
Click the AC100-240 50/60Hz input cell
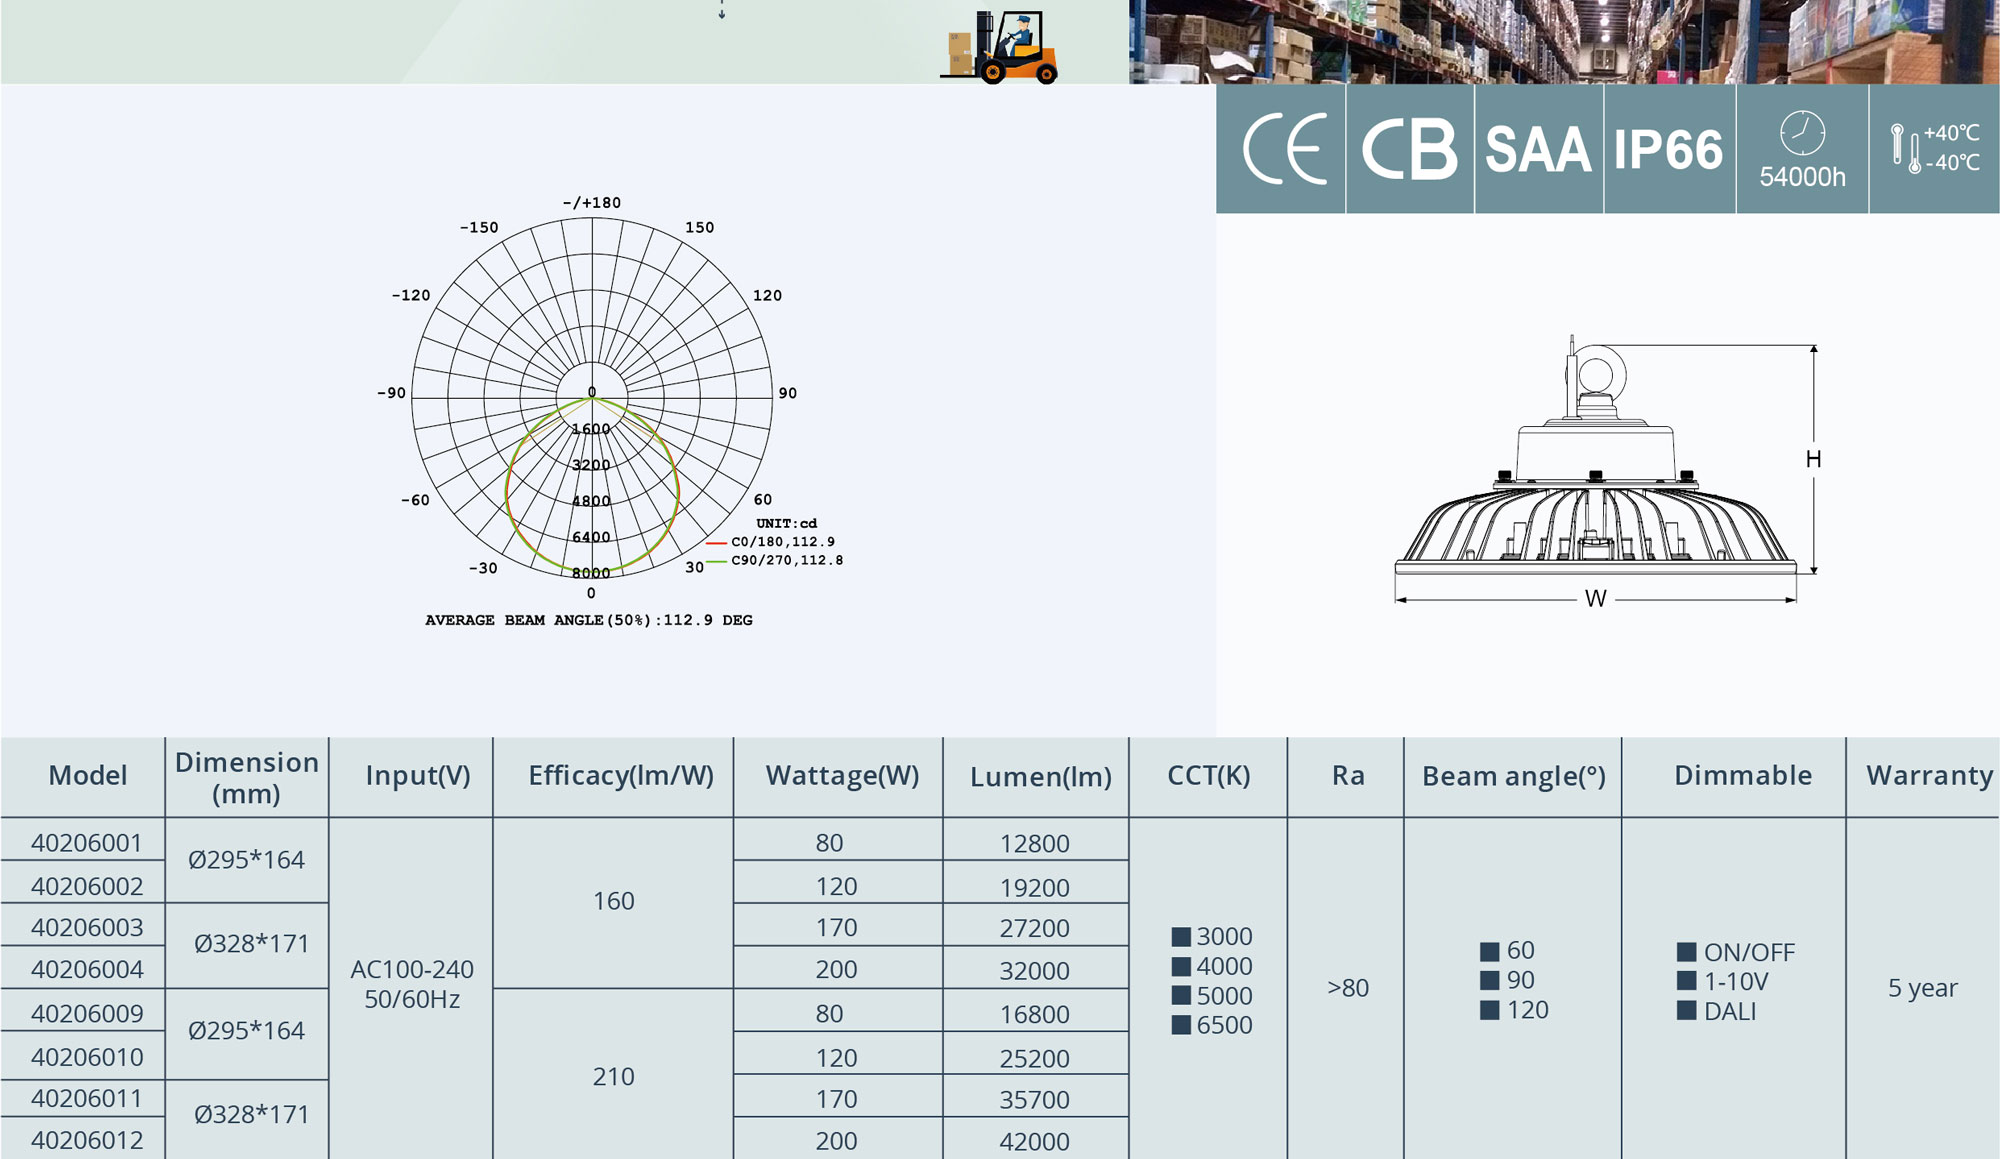tap(412, 984)
